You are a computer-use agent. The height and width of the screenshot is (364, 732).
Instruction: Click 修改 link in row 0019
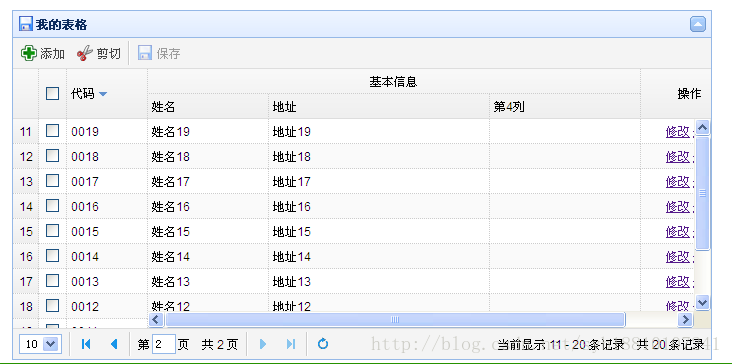(x=678, y=132)
